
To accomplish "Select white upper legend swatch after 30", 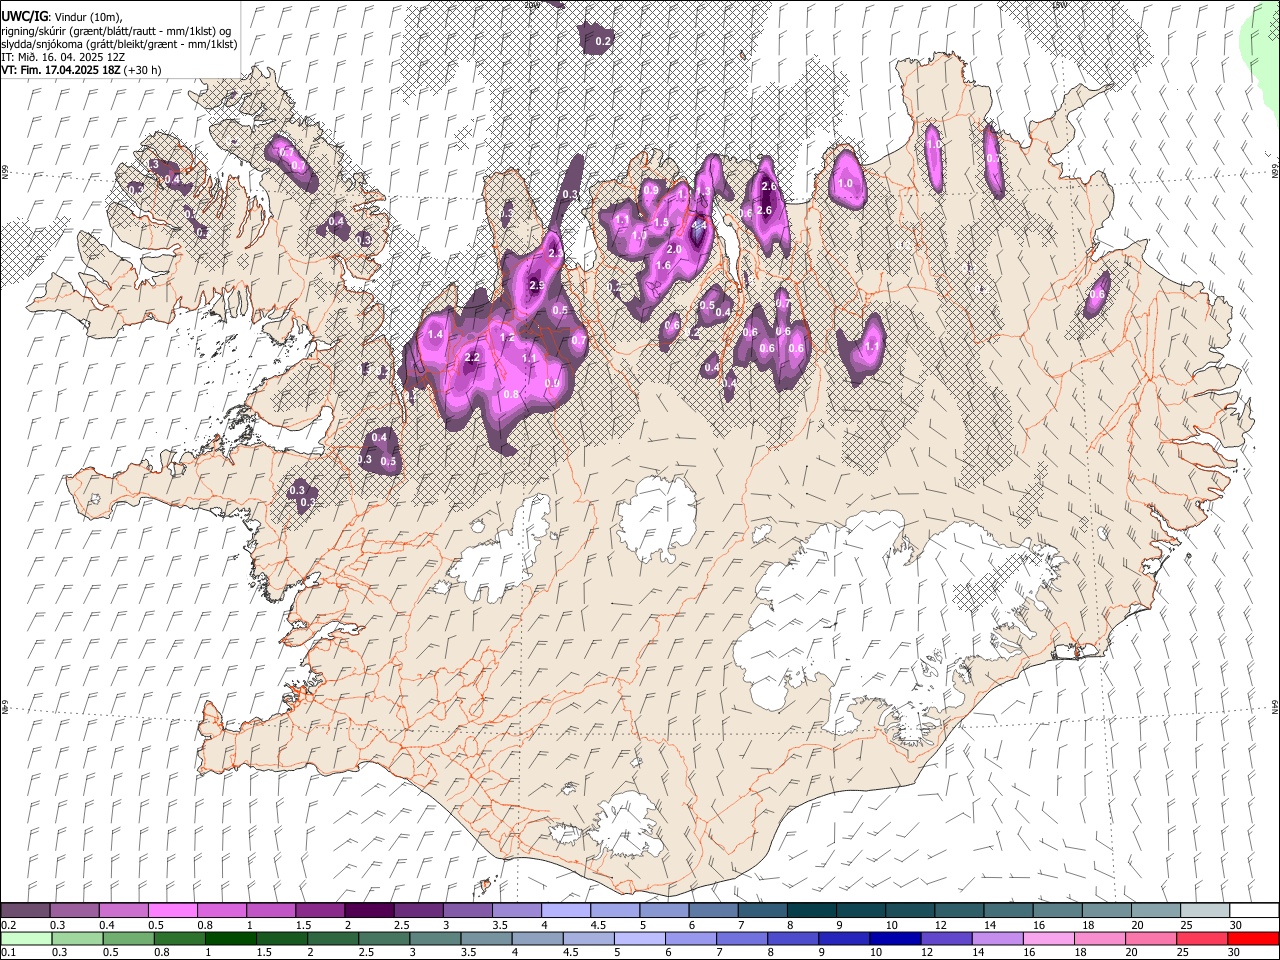I will click(1254, 910).
